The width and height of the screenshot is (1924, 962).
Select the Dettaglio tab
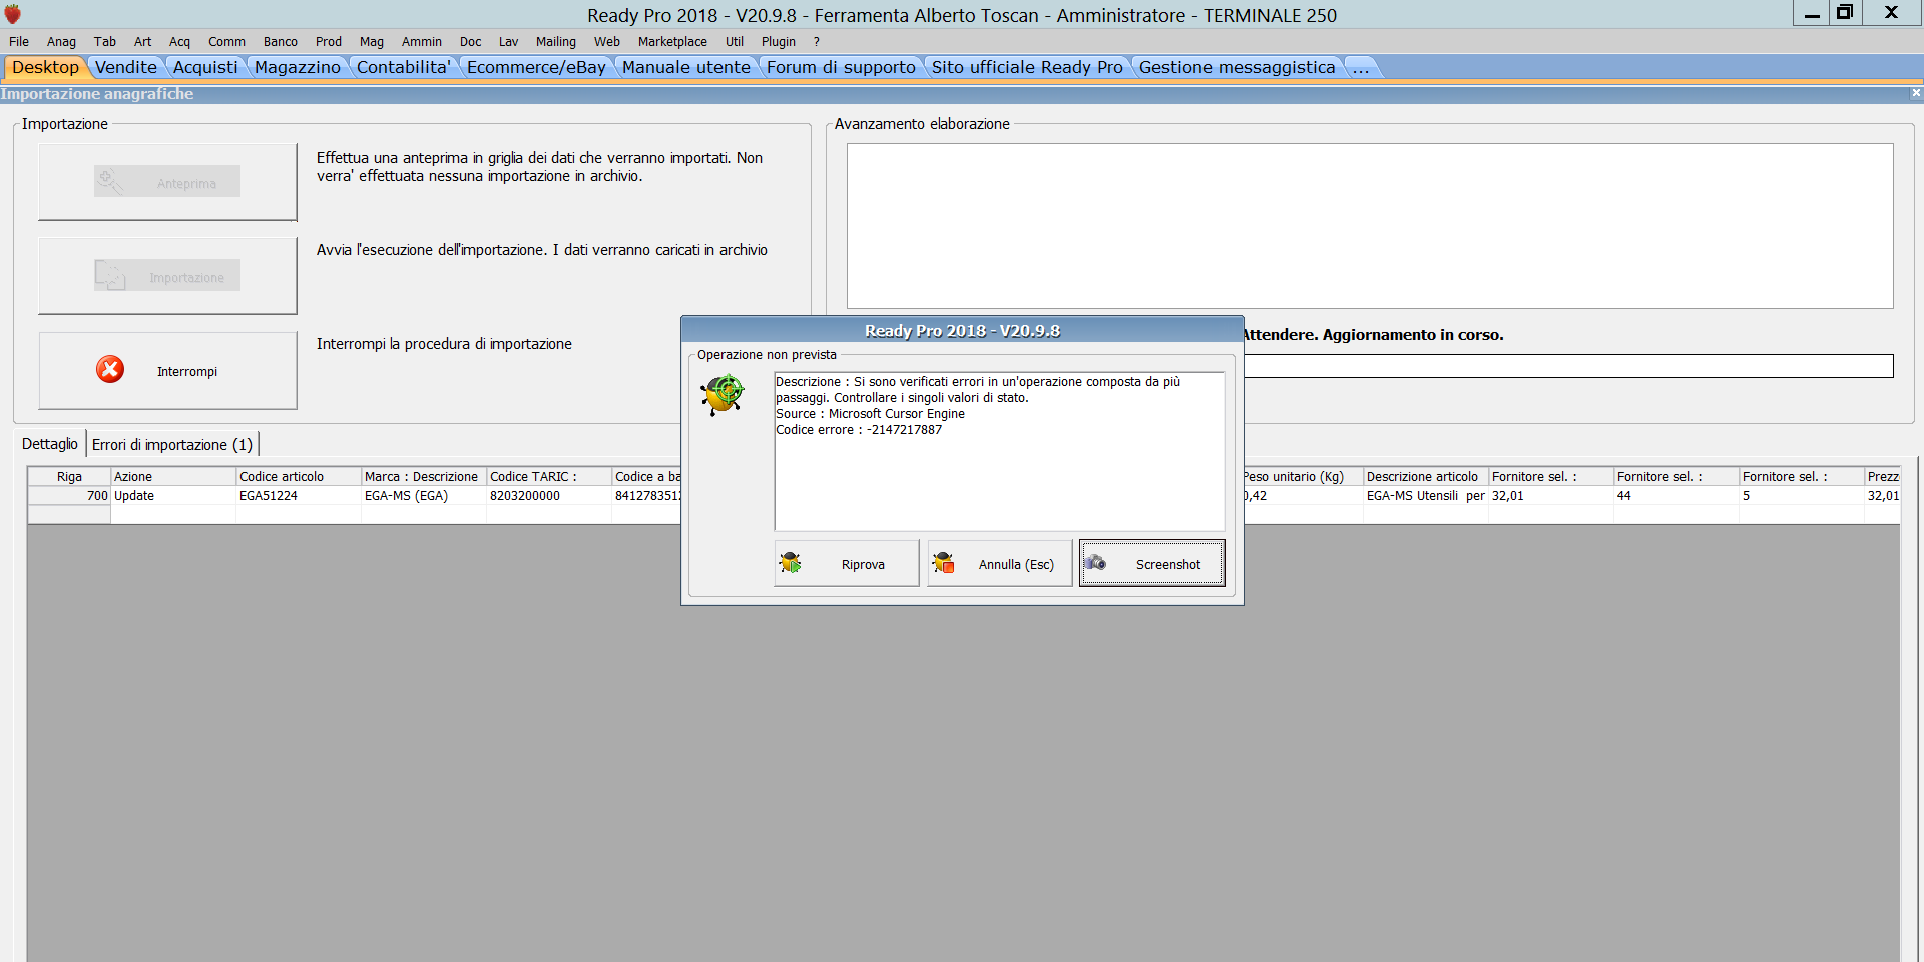click(x=50, y=444)
